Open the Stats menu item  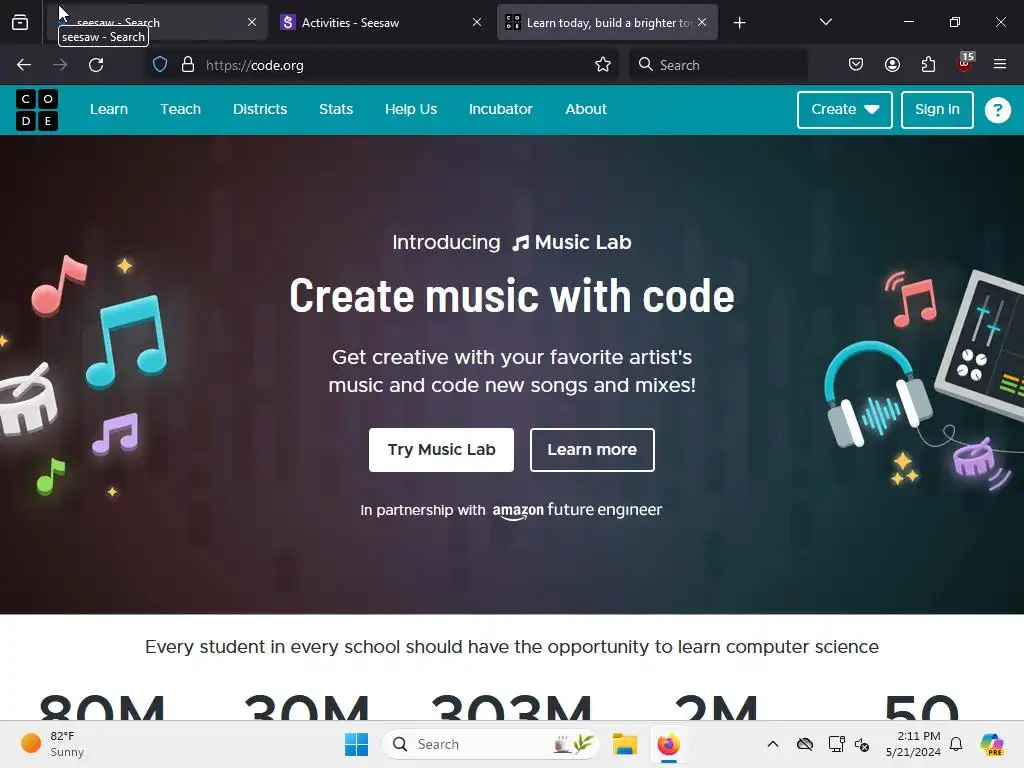click(336, 109)
